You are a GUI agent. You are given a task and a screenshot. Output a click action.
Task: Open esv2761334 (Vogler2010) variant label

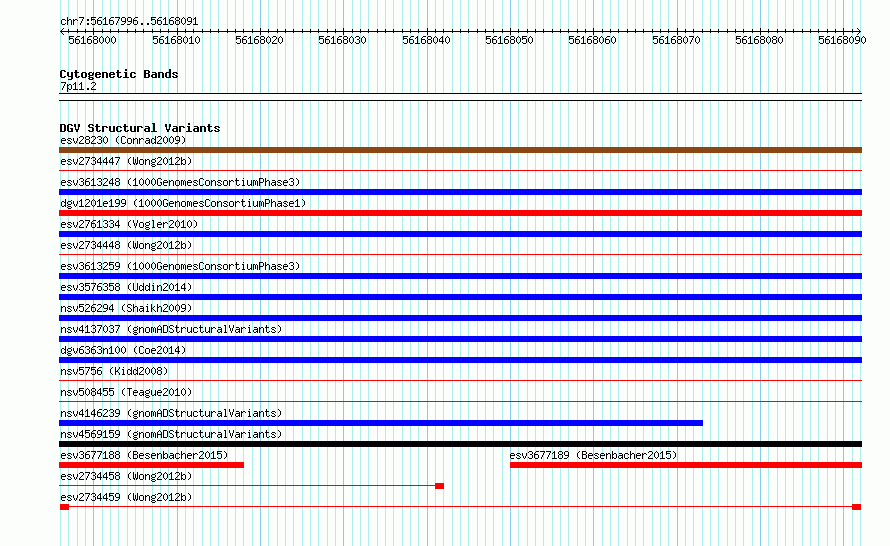(x=129, y=224)
